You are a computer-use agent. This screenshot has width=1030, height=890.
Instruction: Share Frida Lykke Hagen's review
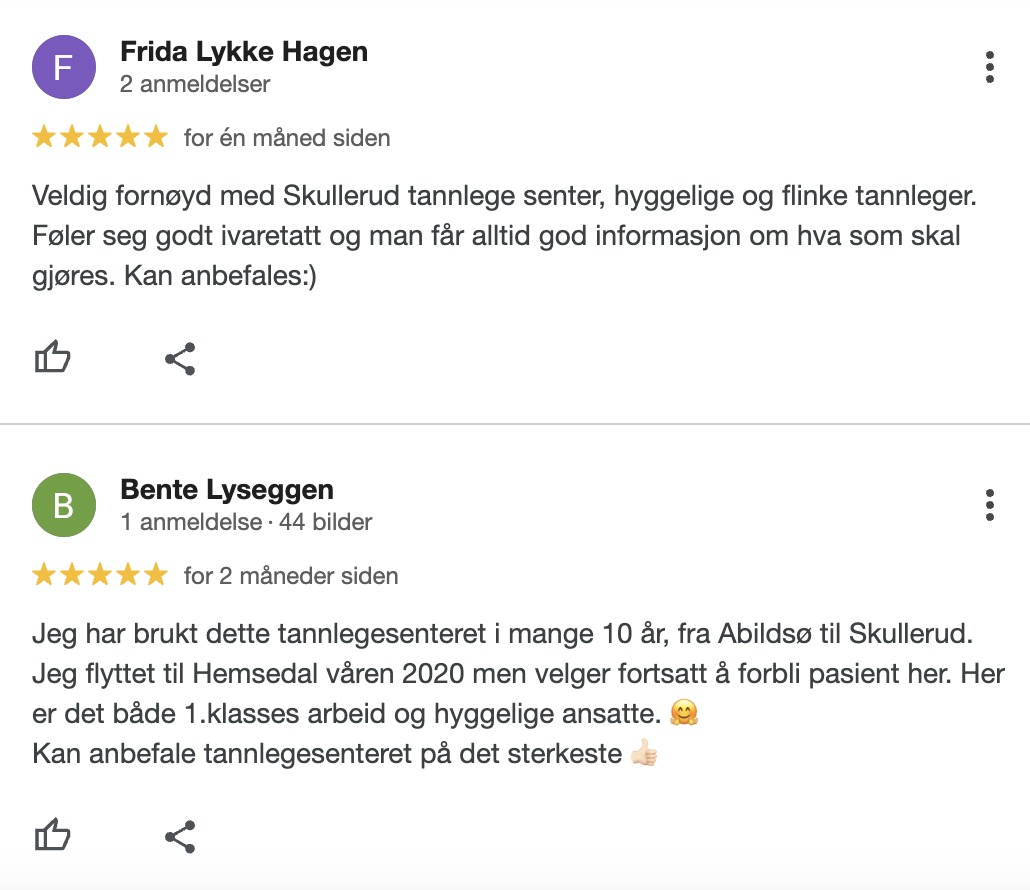pos(180,358)
